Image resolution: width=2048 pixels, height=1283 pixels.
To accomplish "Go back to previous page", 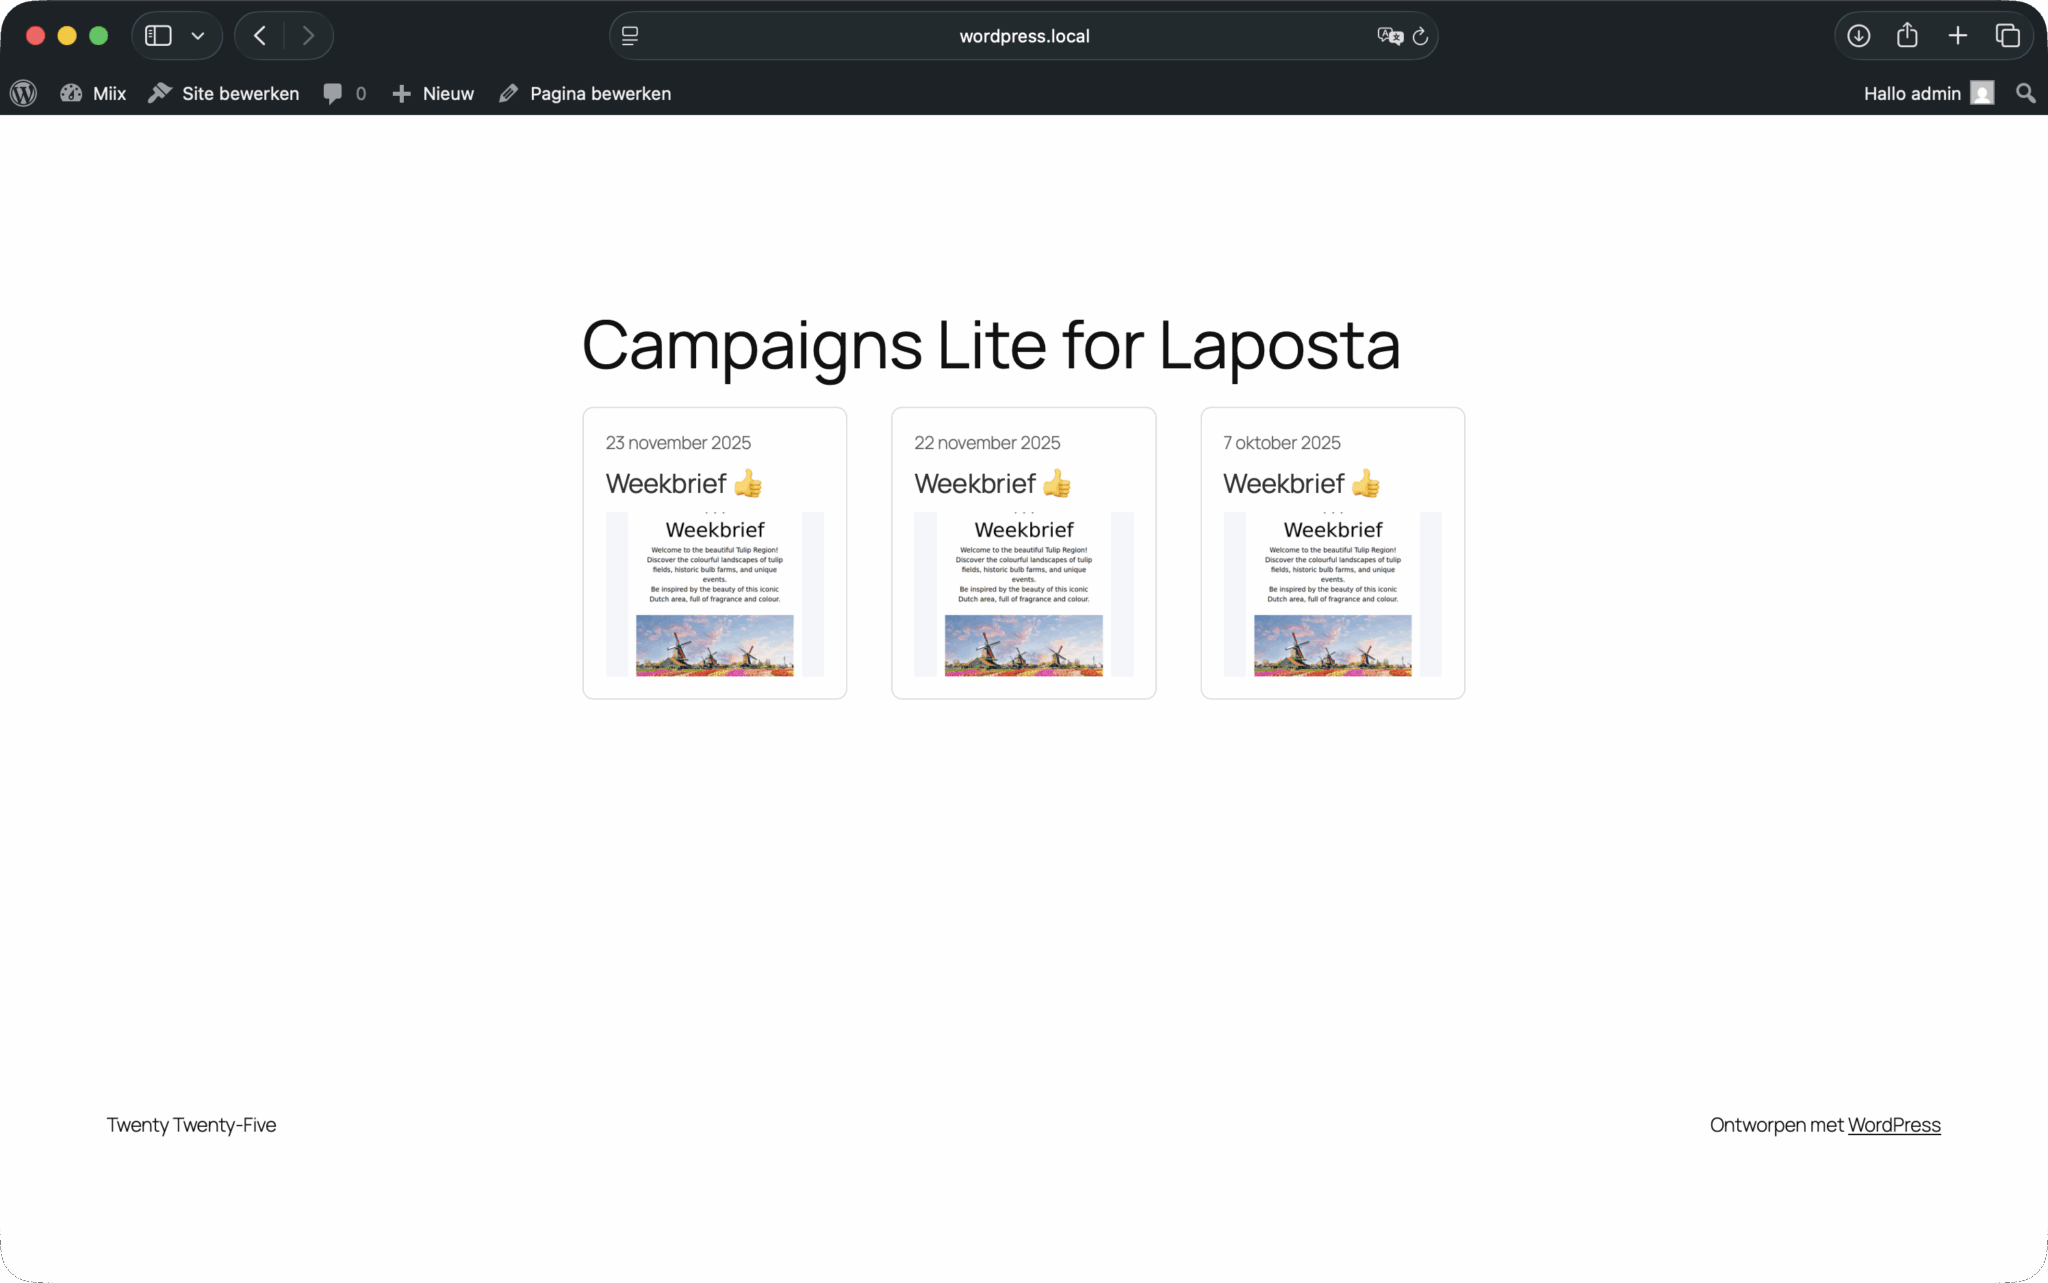I will coord(260,36).
